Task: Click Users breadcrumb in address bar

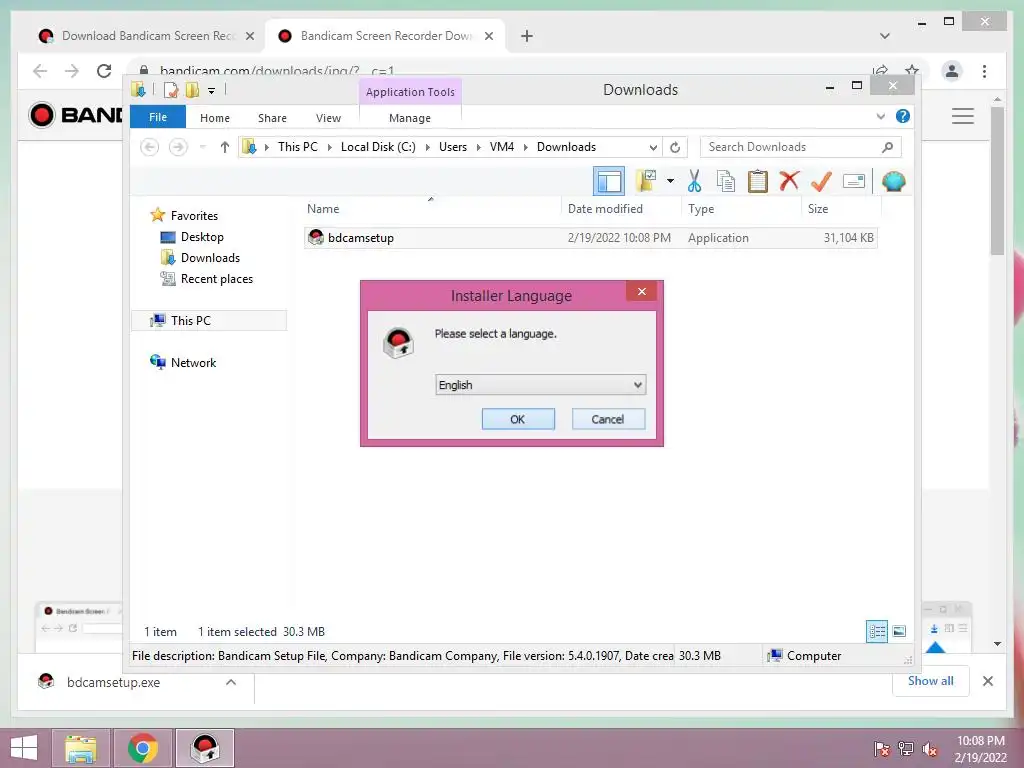Action: (x=453, y=147)
